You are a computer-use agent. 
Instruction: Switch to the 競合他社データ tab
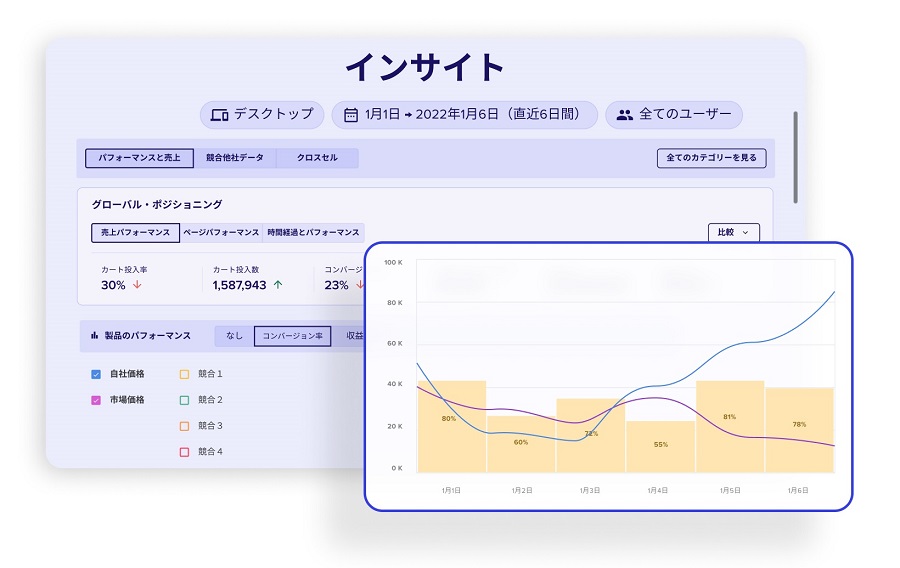click(x=235, y=158)
